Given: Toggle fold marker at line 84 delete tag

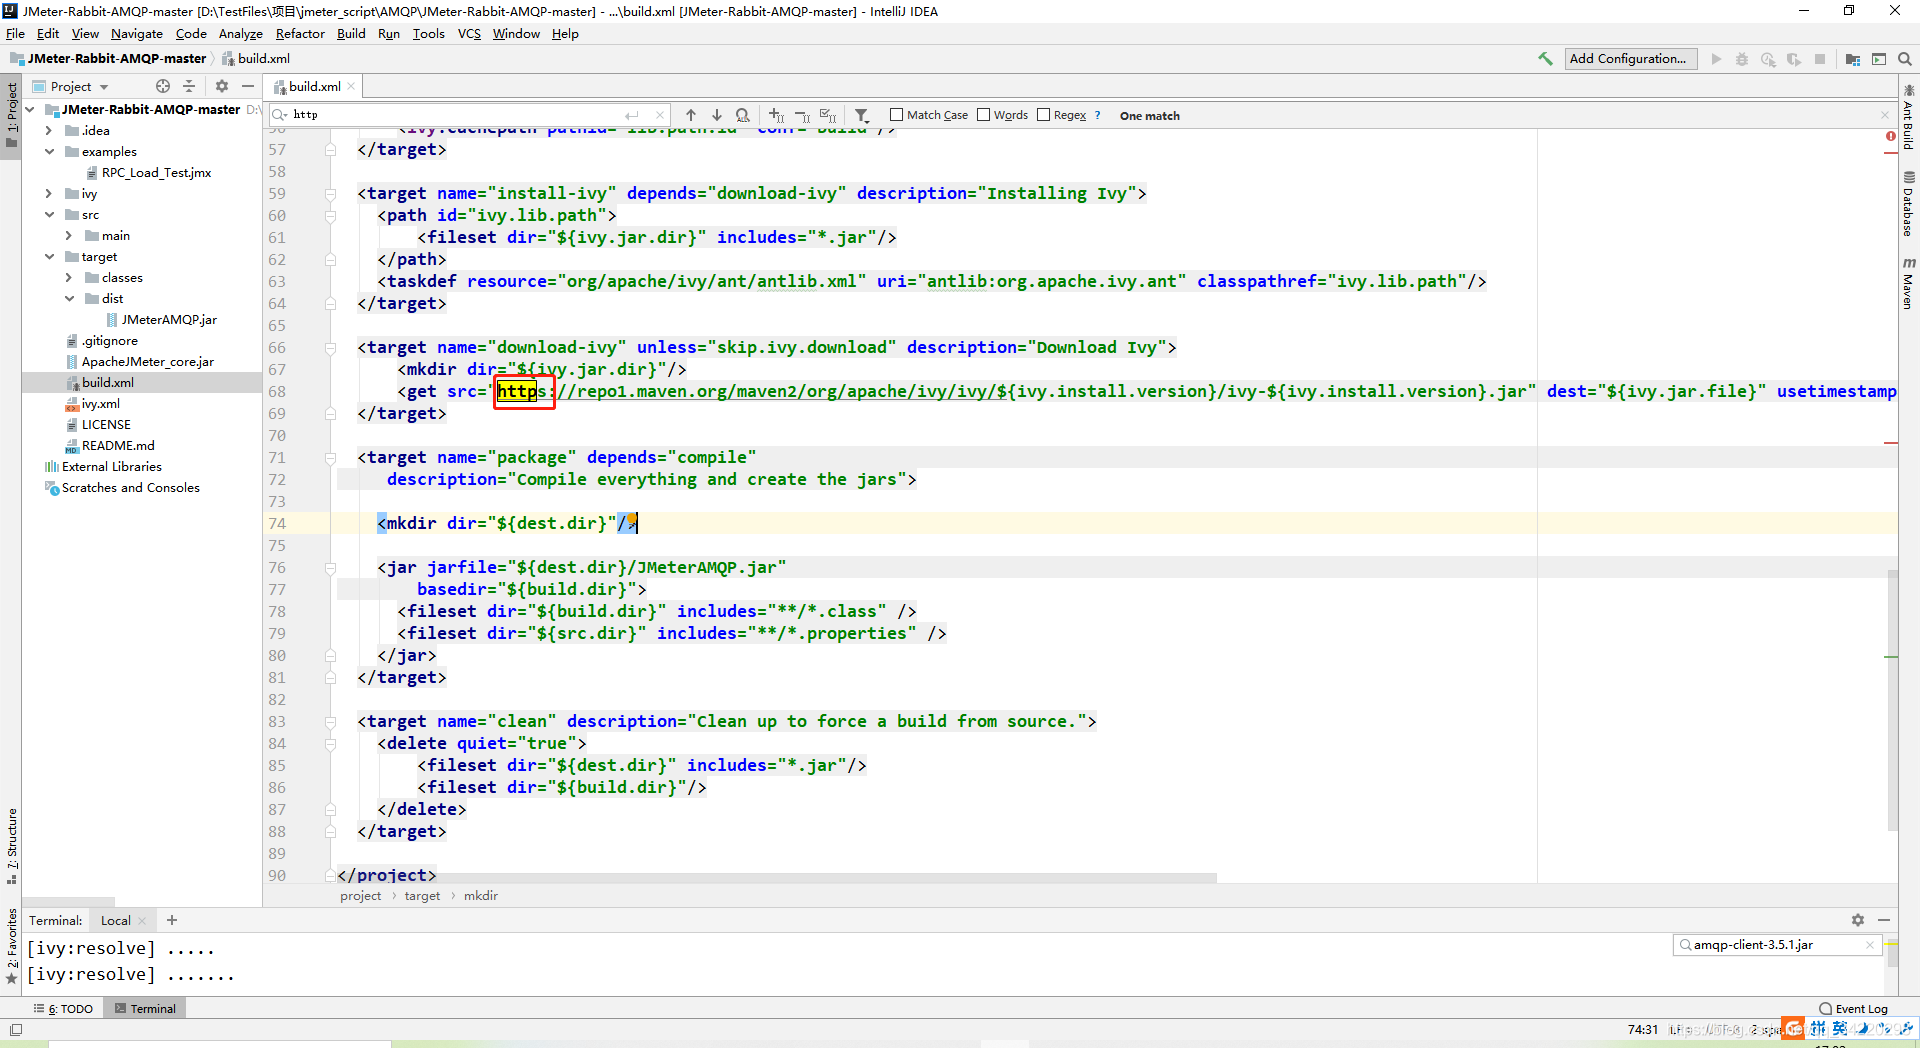Looking at the screenshot, I should (x=330, y=744).
